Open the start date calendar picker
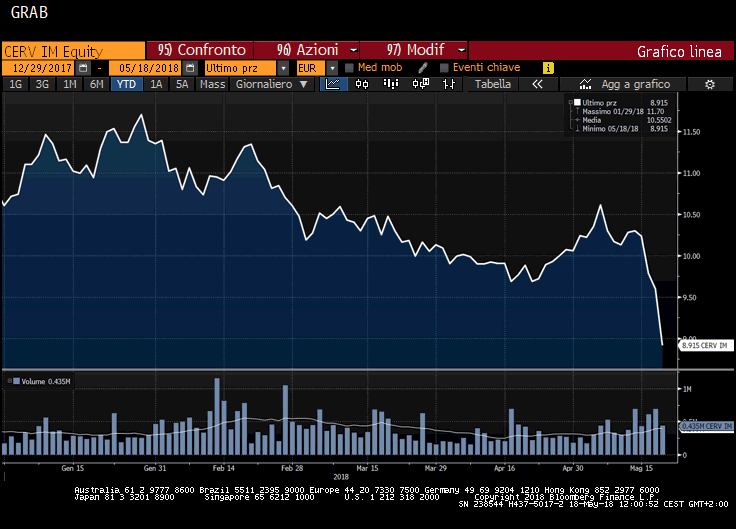Viewport: 736px width, 529px height. 83,68
